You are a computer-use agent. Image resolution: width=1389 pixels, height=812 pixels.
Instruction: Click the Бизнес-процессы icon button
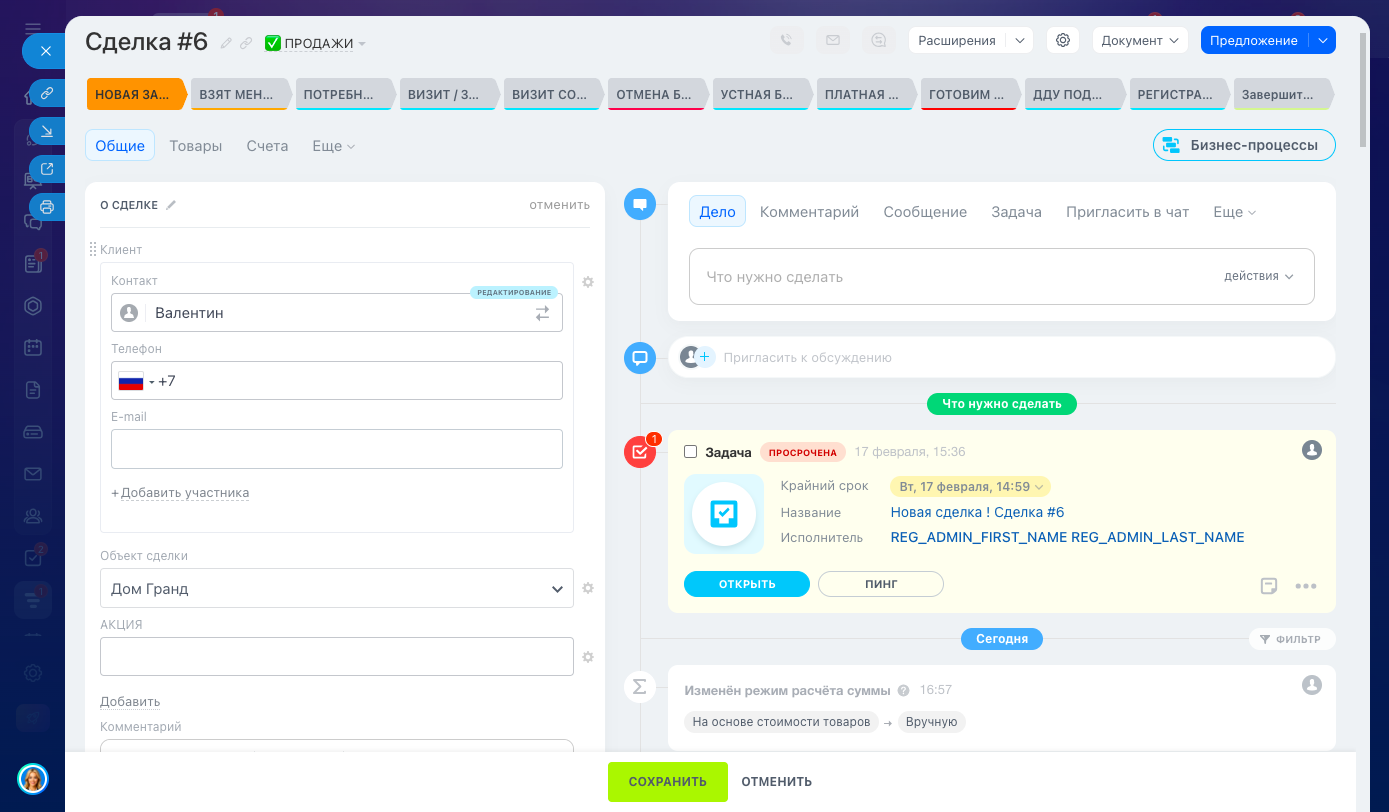click(1244, 145)
